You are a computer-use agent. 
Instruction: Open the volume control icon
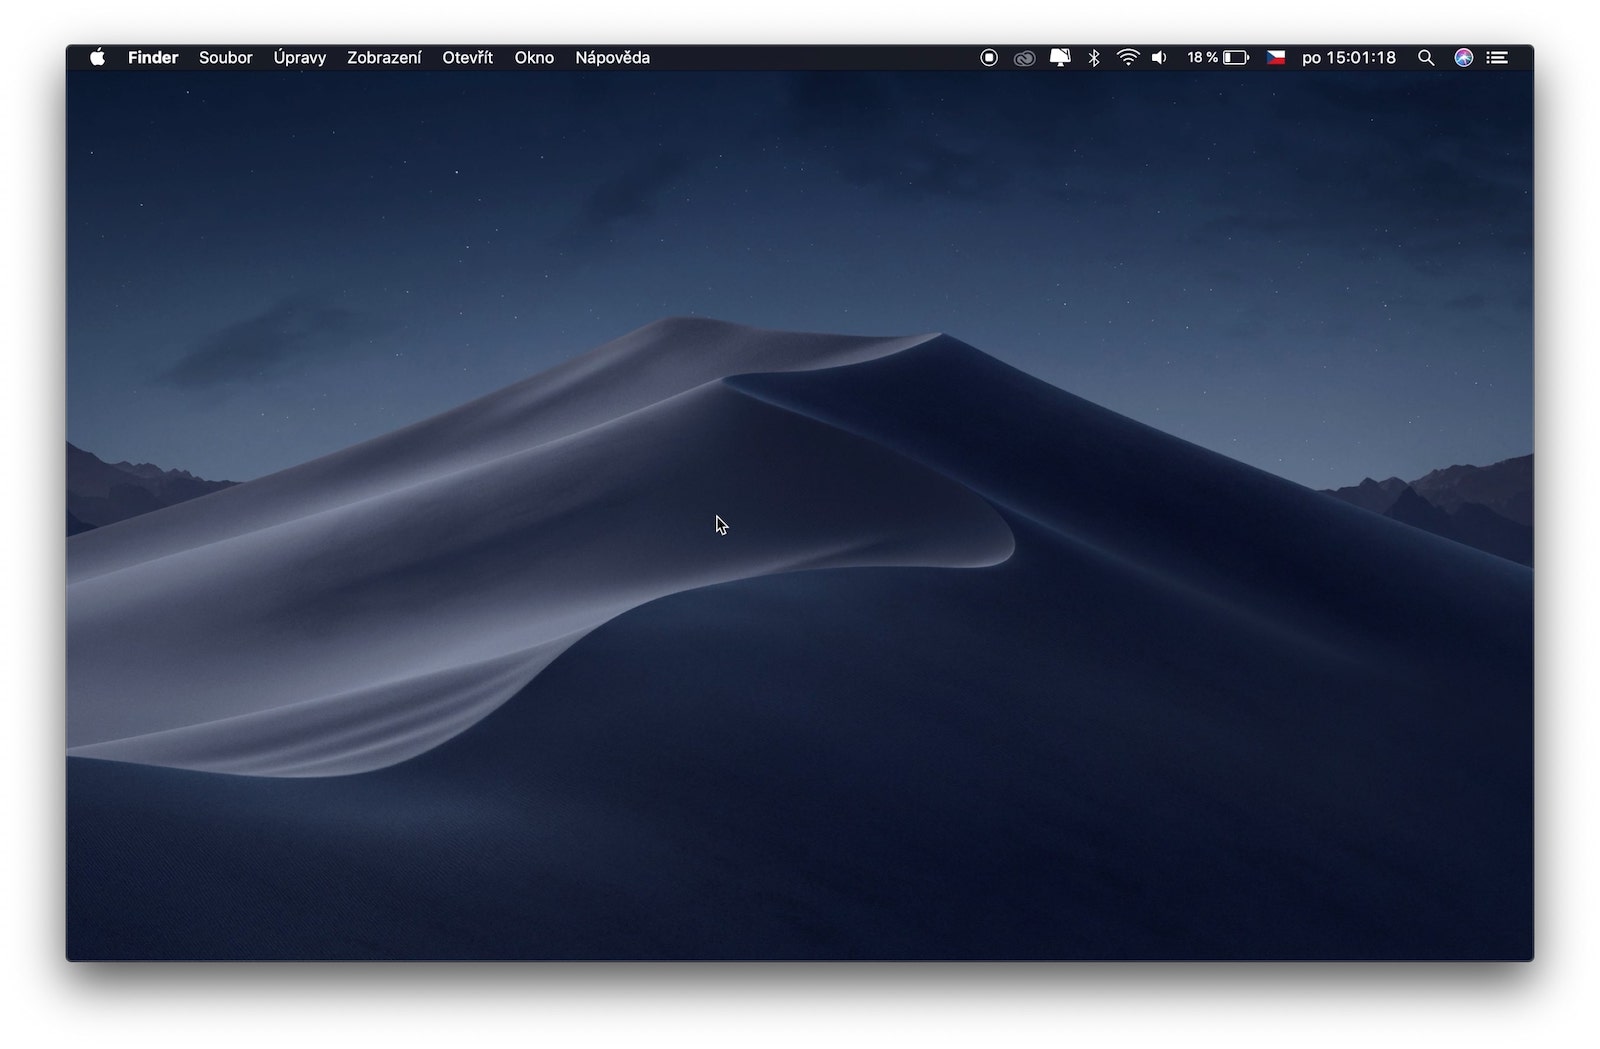pos(1159,58)
